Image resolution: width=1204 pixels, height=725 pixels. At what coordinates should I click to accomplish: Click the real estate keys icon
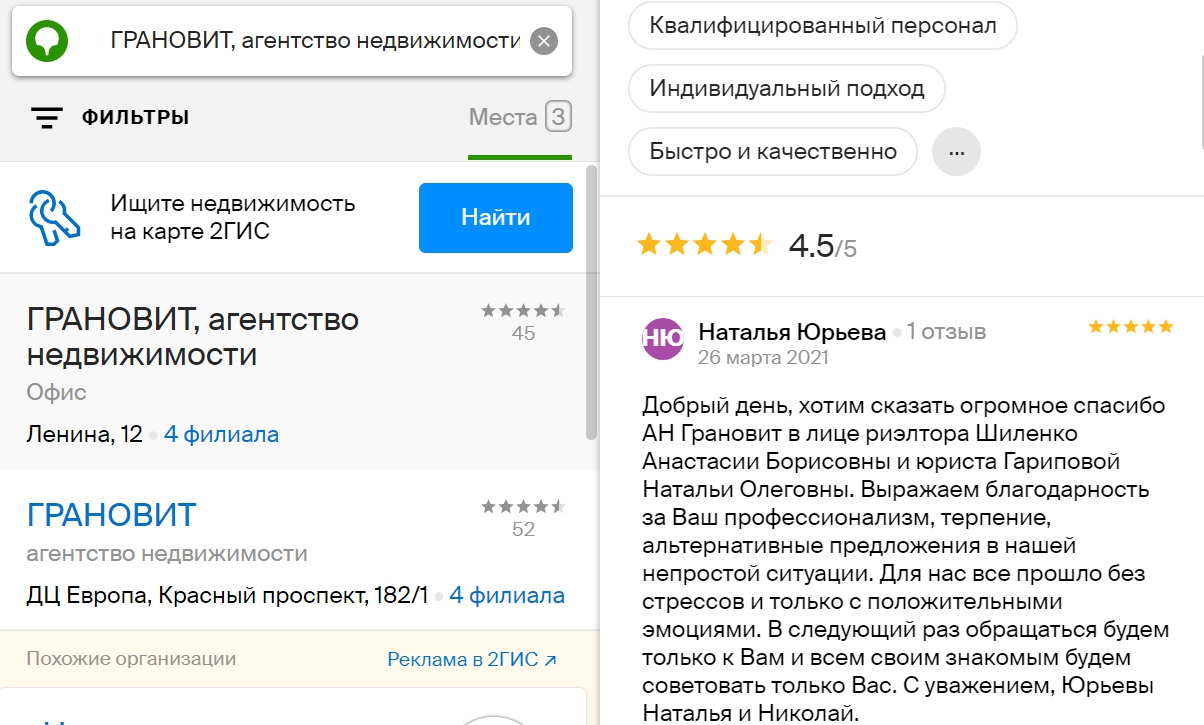tap(53, 217)
